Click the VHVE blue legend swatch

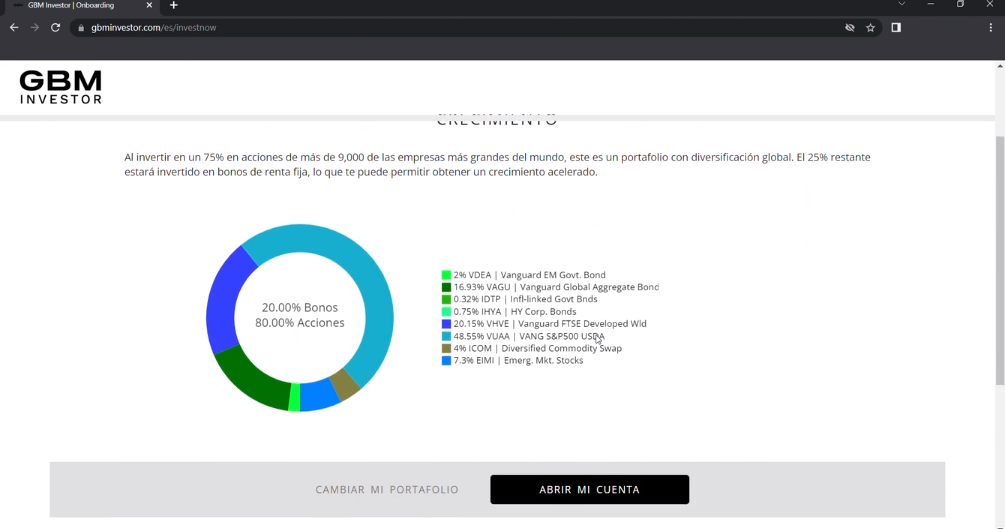446,324
